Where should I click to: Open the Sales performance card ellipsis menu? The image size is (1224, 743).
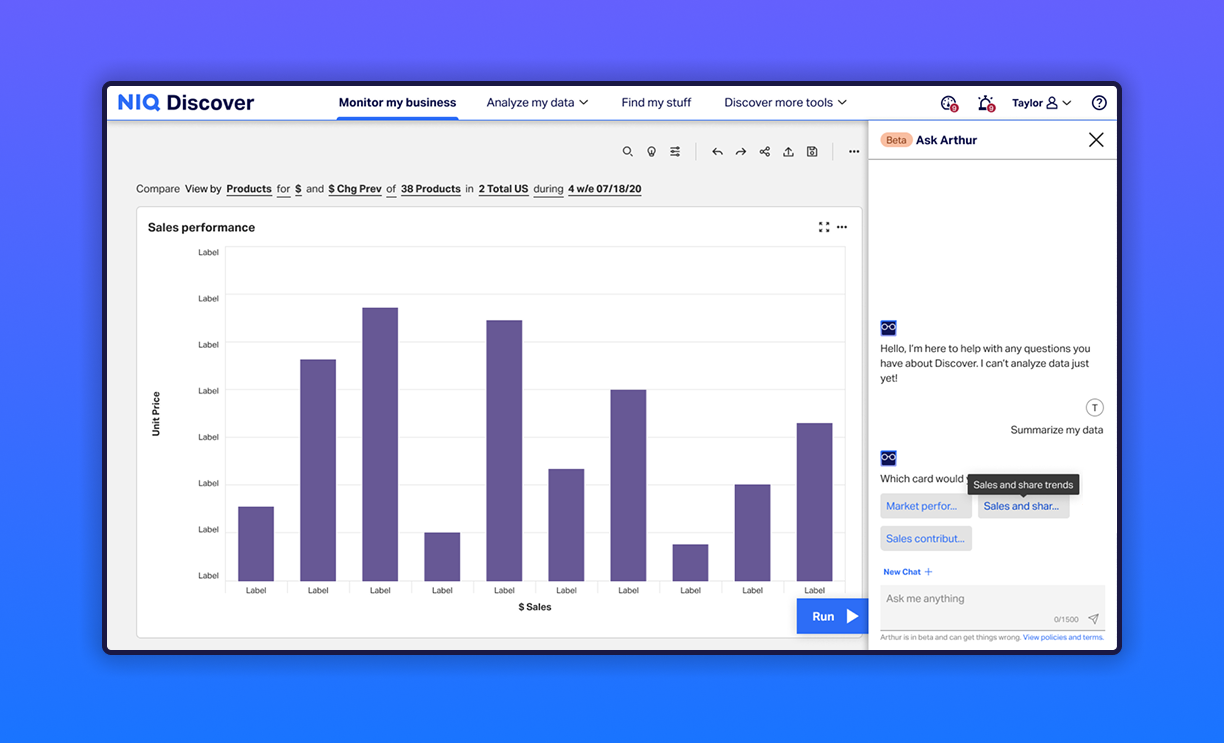click(842, 227)
